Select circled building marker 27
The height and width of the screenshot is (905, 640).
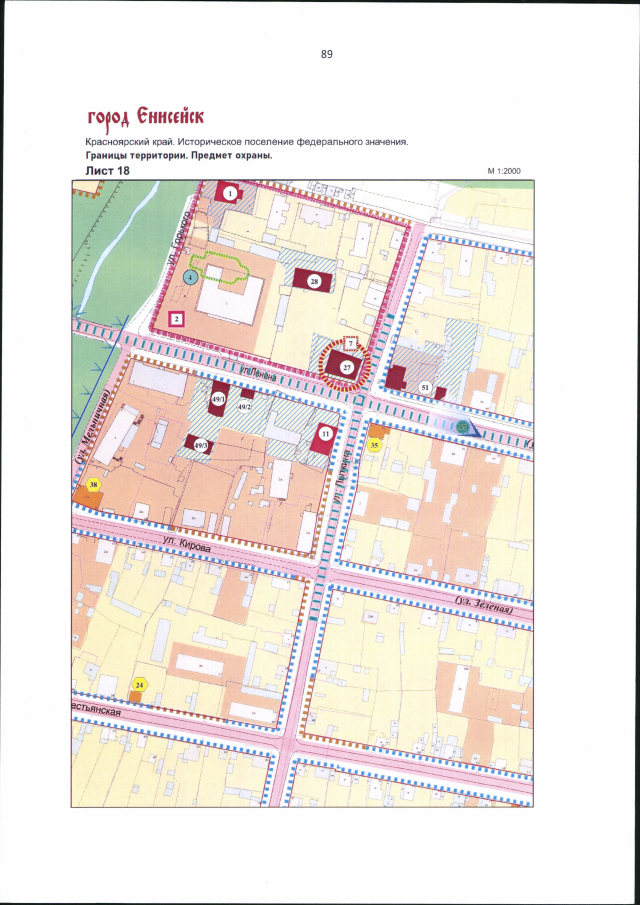pyautogui.click(x=346, y=368)
